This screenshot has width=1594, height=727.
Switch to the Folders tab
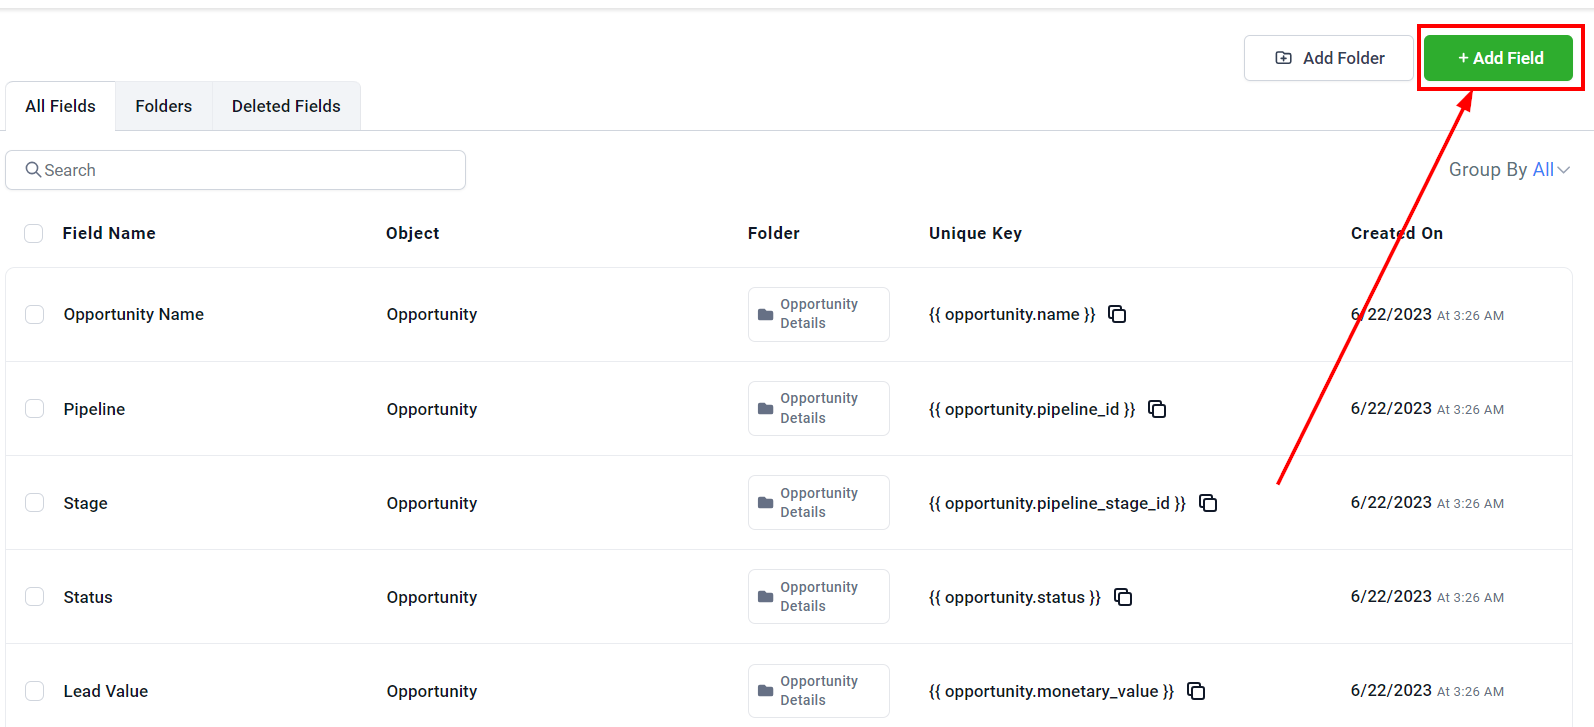[164, 106]
